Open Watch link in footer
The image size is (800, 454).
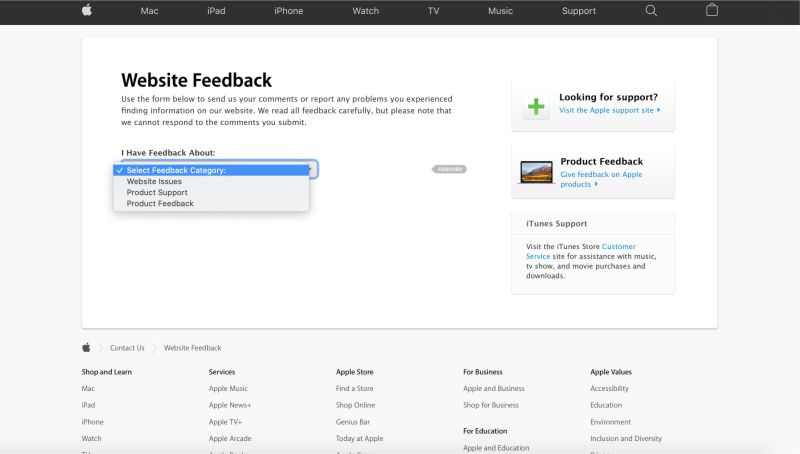(x=91, y=439)
